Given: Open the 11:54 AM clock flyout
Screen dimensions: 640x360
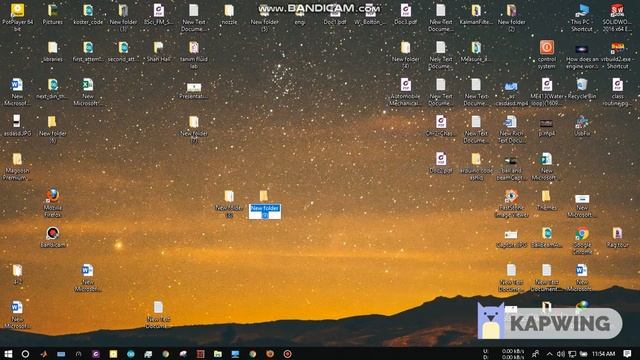Looking at the screenshot, I should tap(603, 353).
